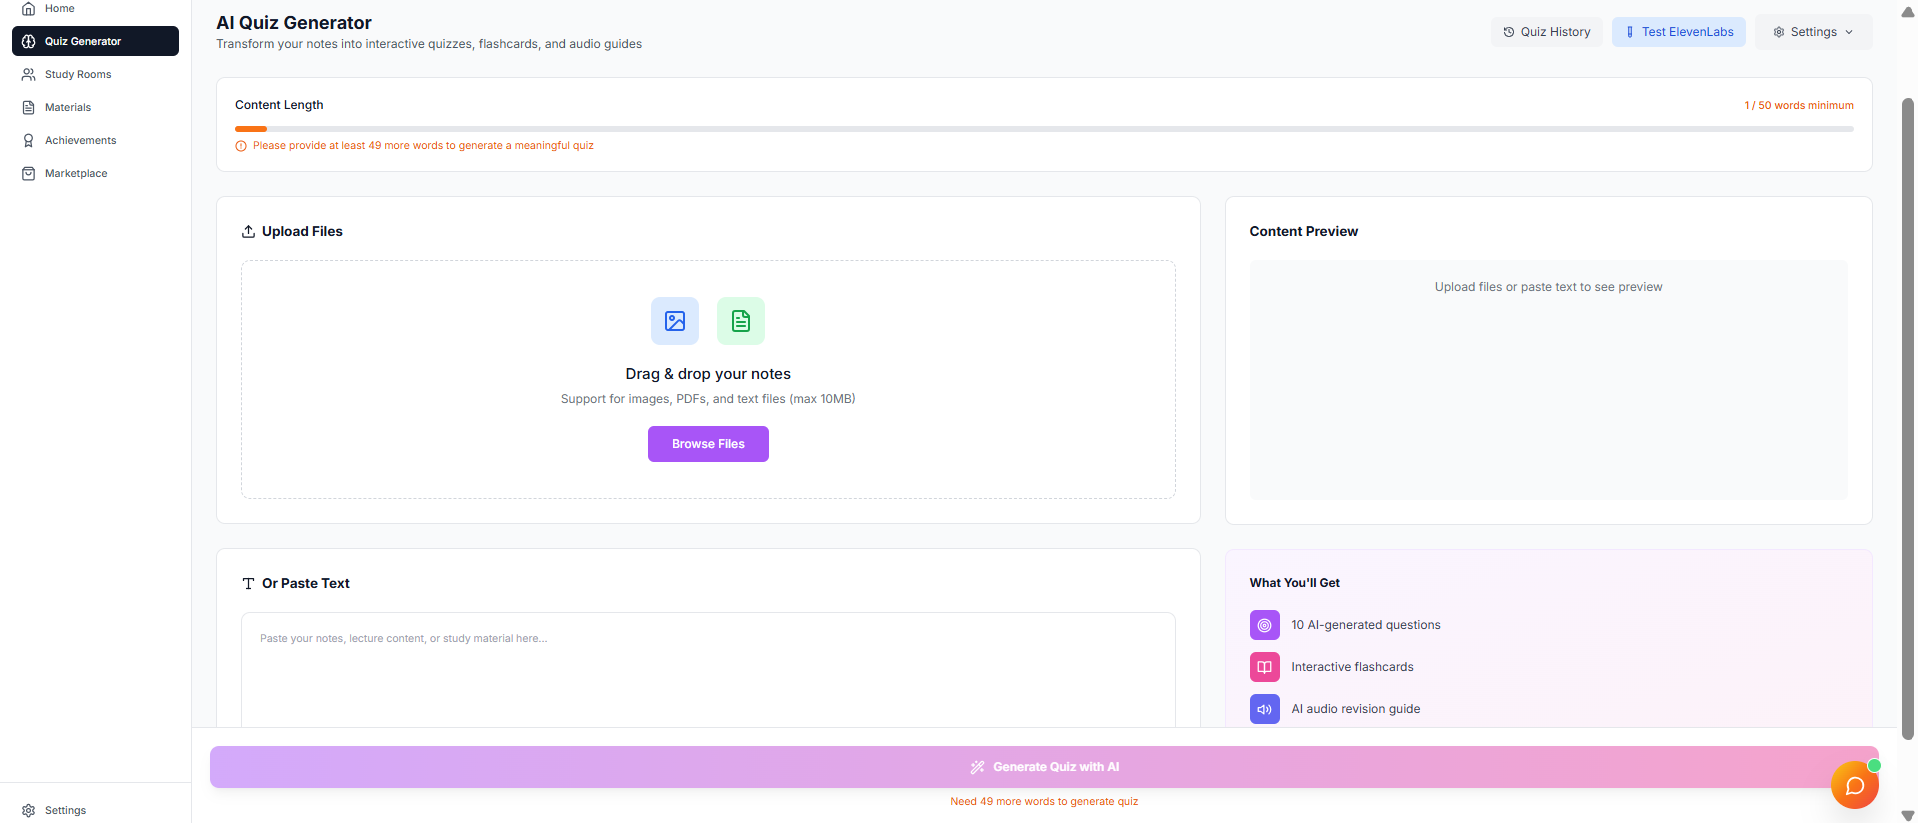Click the Content Preview placeholder area
This screenshot has width=1918, height=823.
[1548, 380]
